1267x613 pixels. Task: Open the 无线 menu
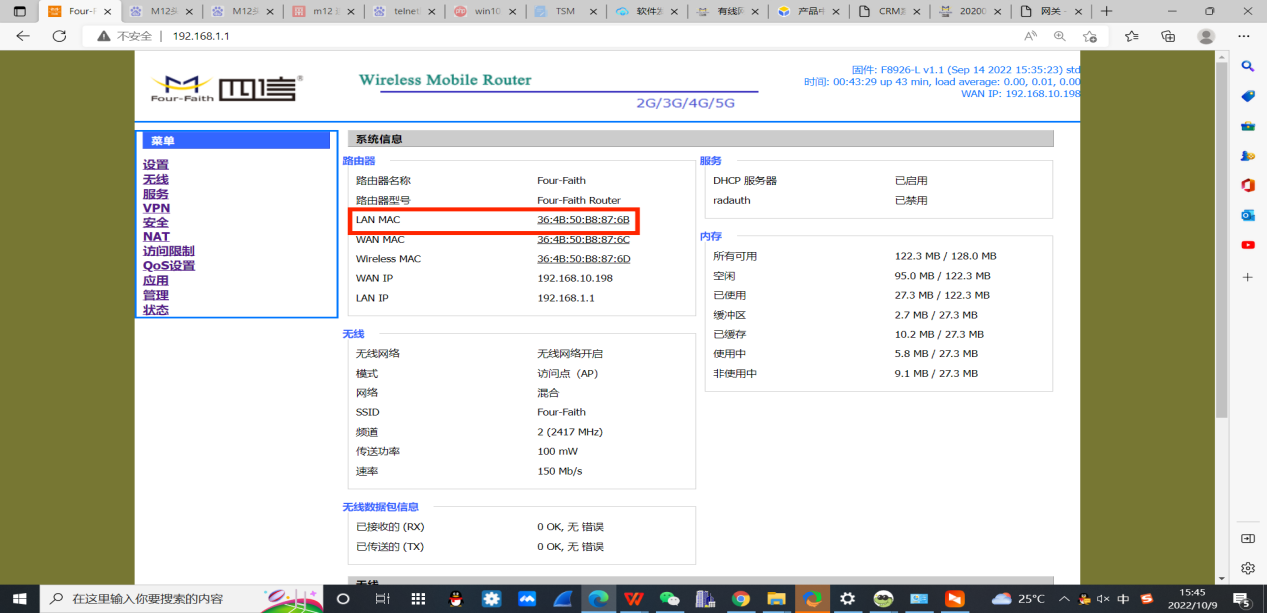(156, 180)
